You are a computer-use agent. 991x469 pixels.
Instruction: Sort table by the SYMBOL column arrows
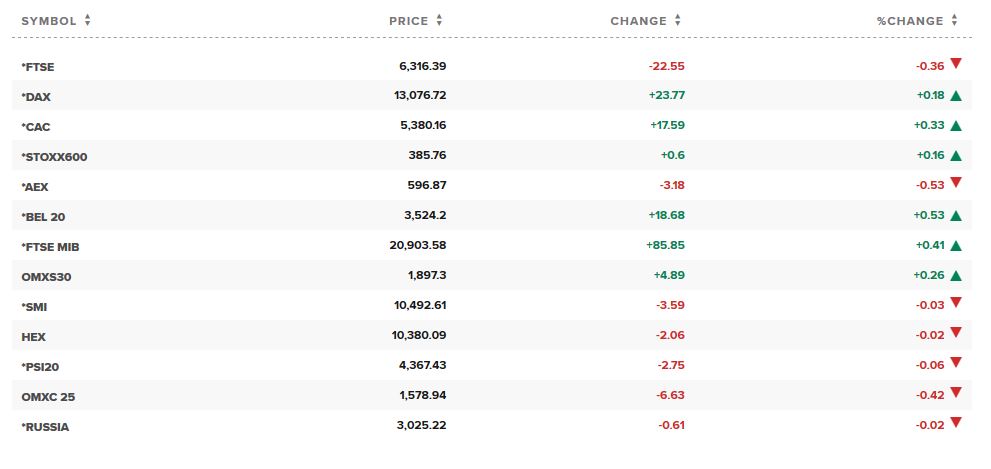coord(87,20)
